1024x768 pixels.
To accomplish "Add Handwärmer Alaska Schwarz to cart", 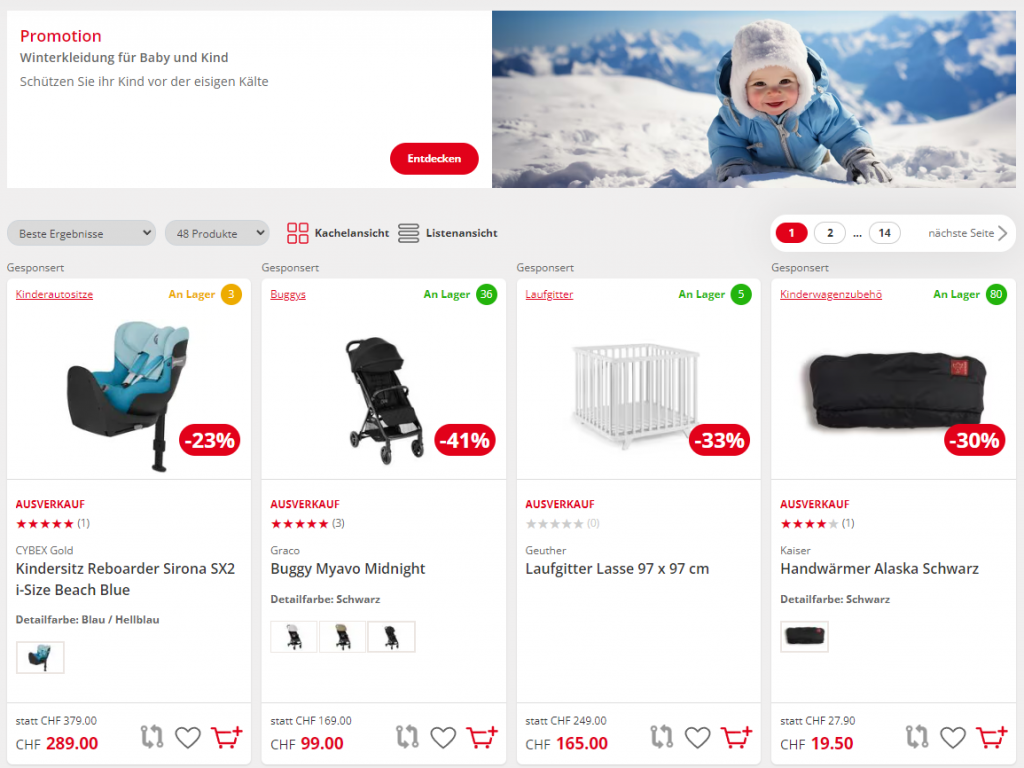I will pos(991,737).
